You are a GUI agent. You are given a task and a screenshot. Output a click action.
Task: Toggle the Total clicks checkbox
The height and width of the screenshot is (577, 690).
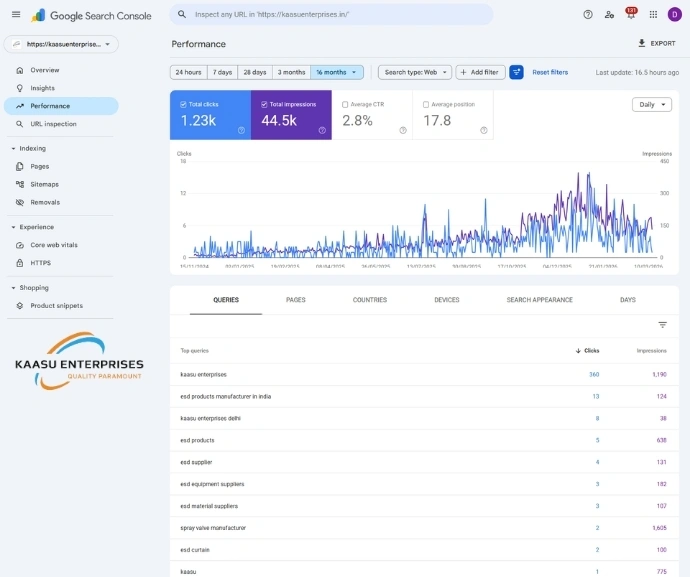[x=183, y=104]
